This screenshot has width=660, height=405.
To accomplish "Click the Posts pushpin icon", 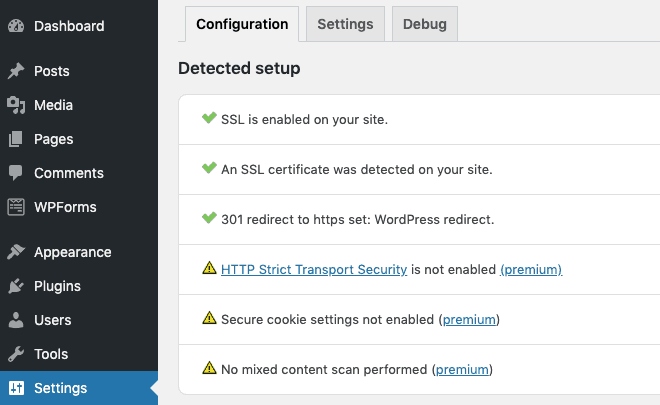I will point(16,71).
